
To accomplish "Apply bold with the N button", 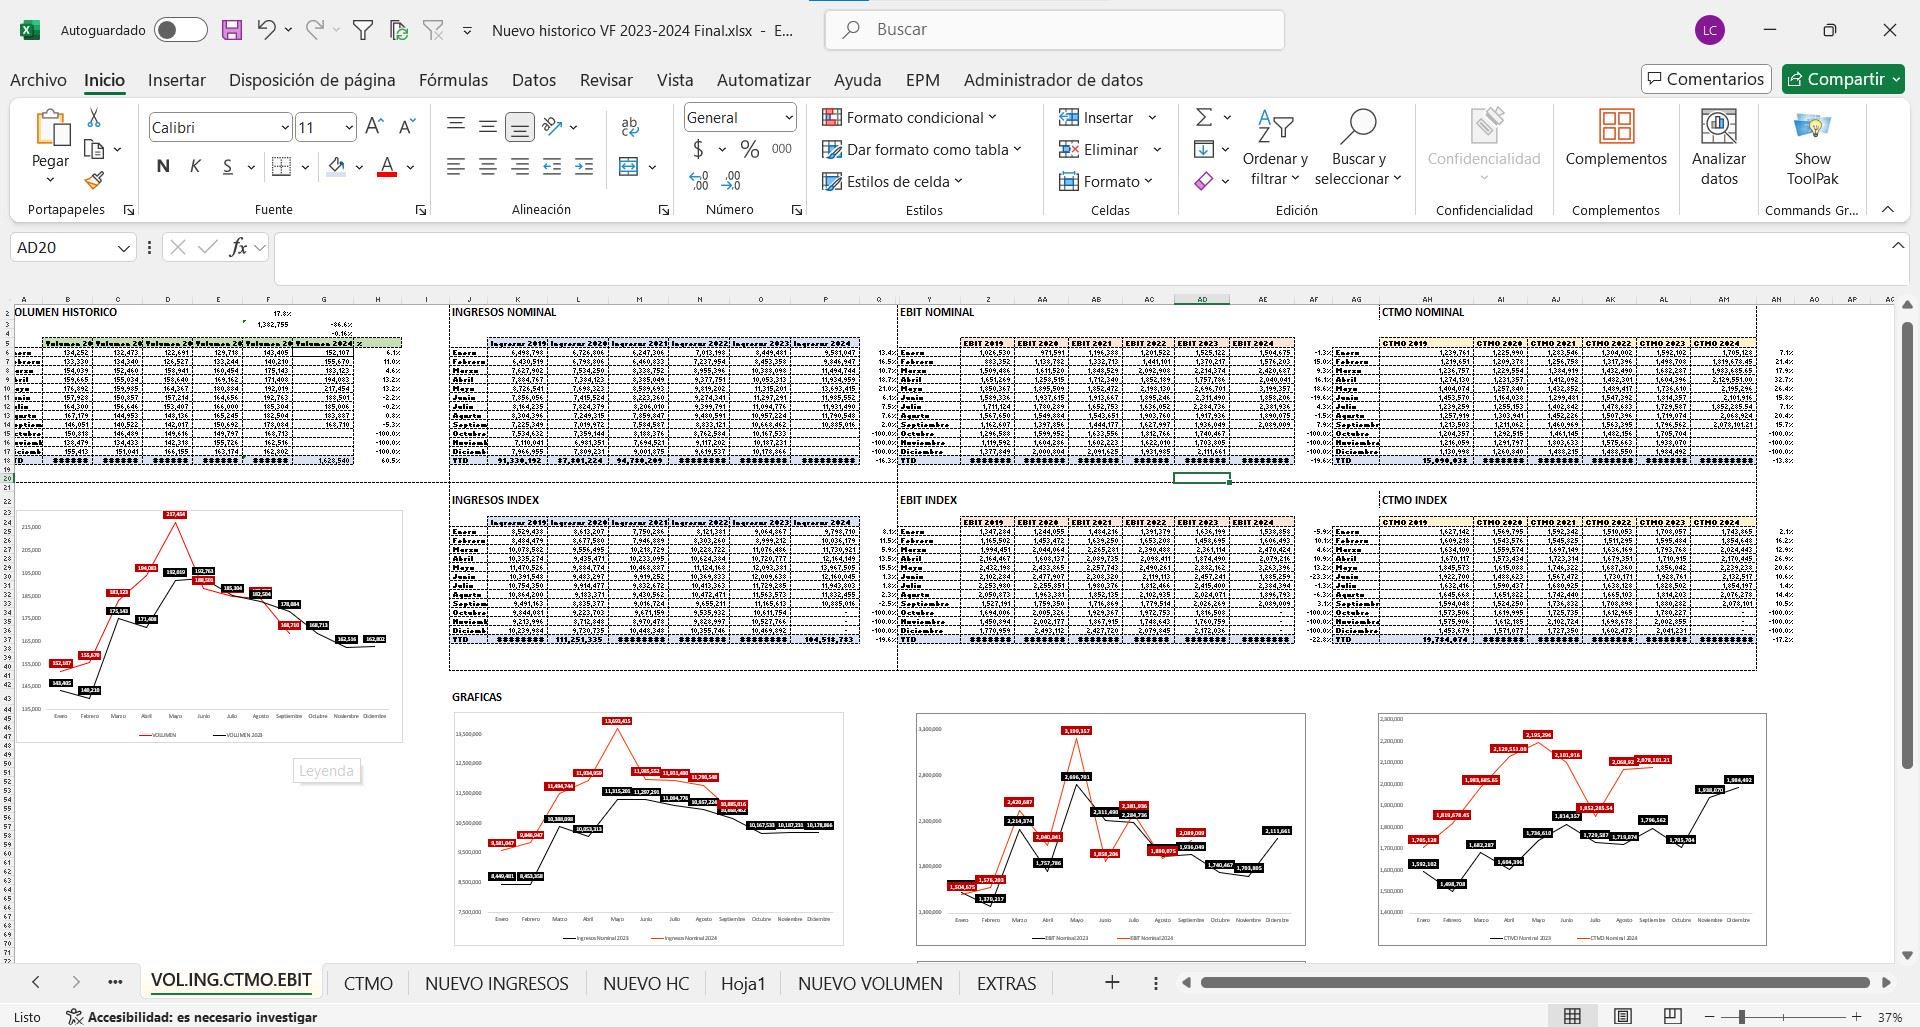I will click(x=163, y=167).
